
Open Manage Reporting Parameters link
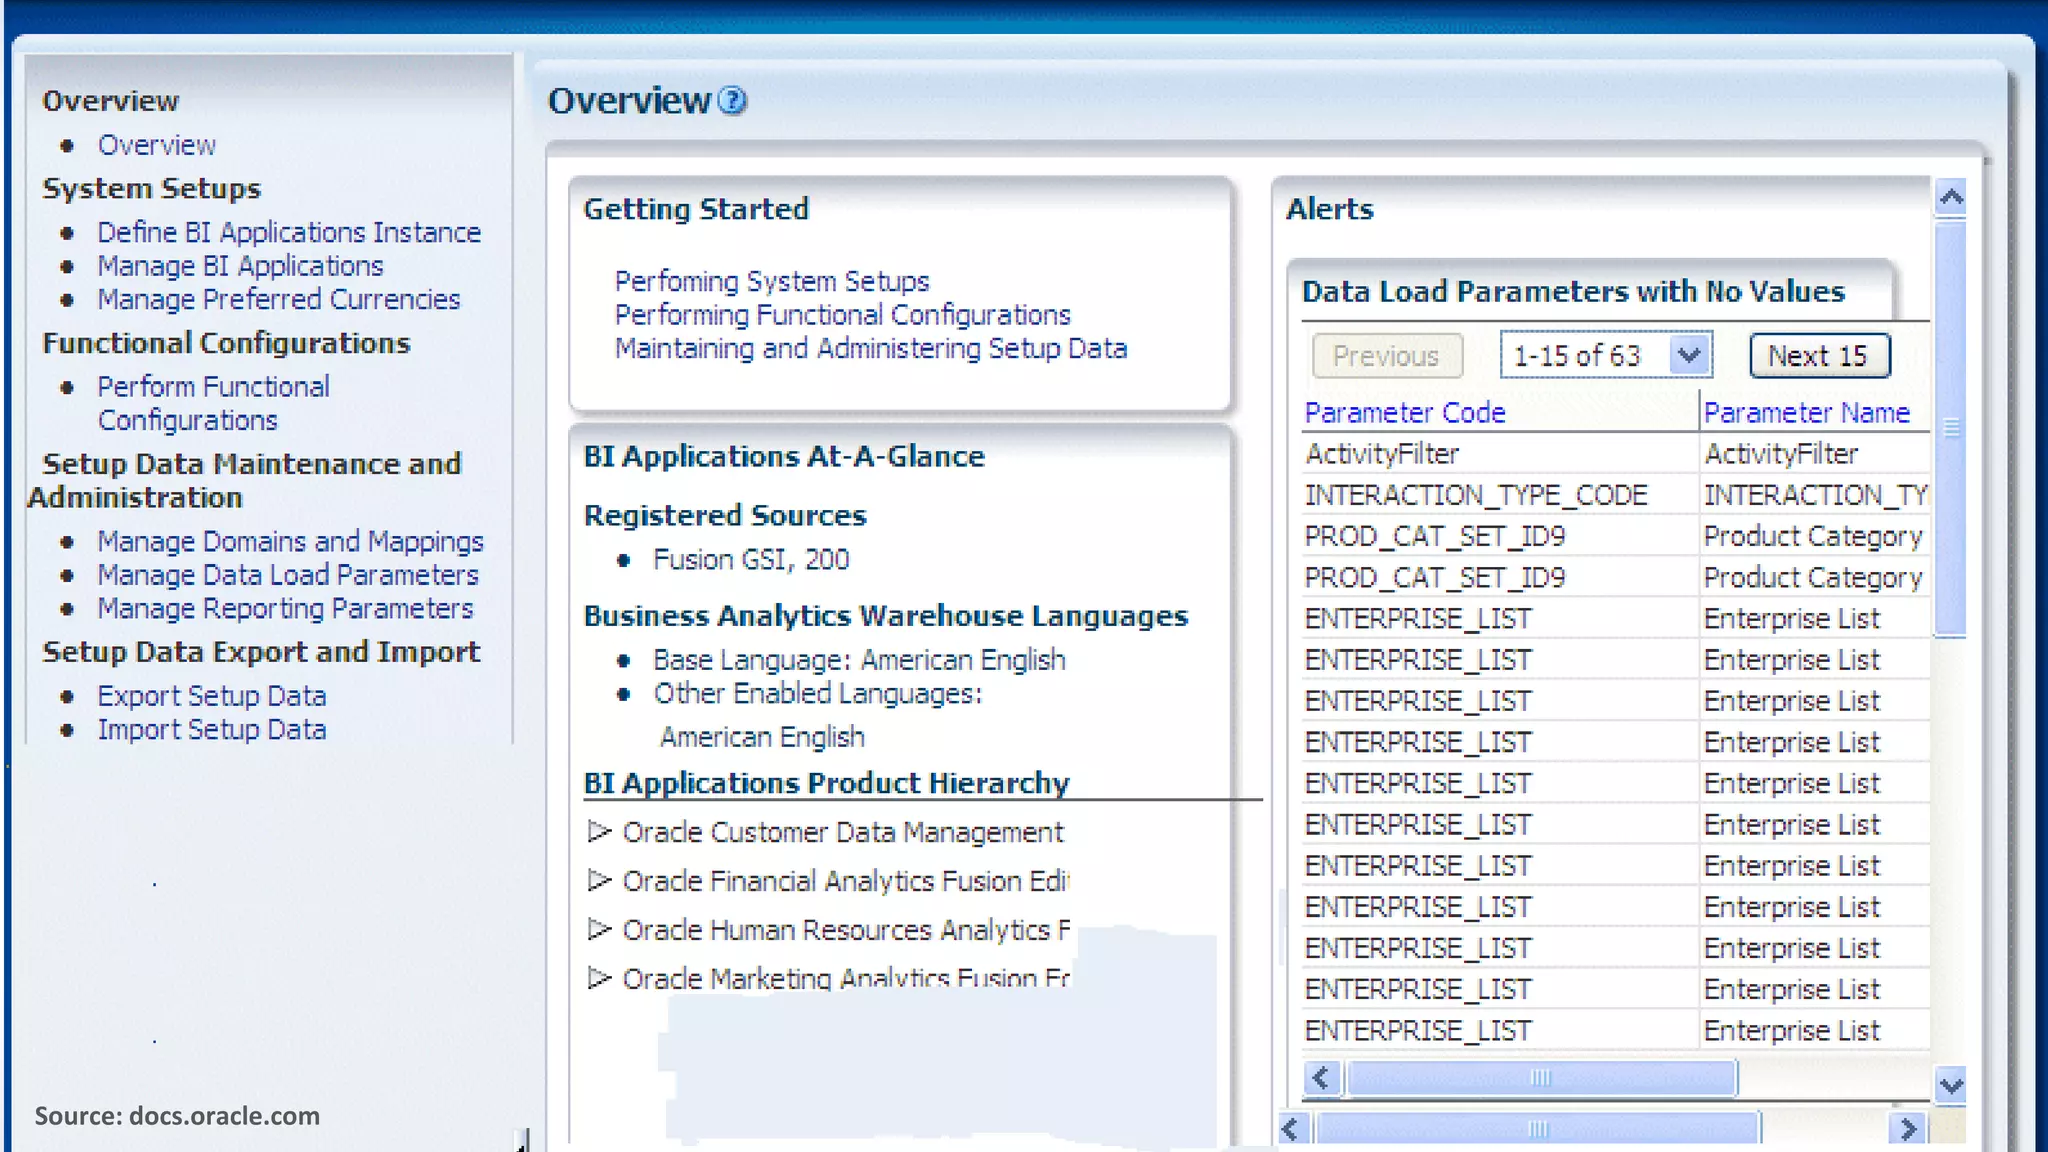pos(285,608)
